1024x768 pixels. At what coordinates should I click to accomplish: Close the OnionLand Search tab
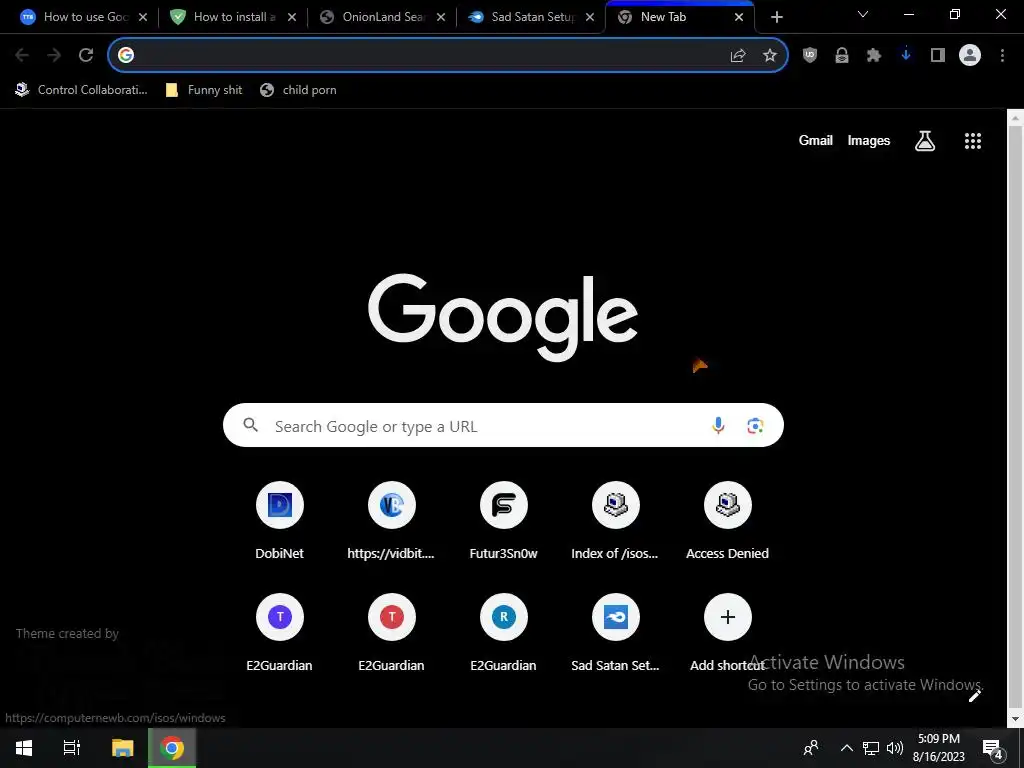[x=441, y=17]
